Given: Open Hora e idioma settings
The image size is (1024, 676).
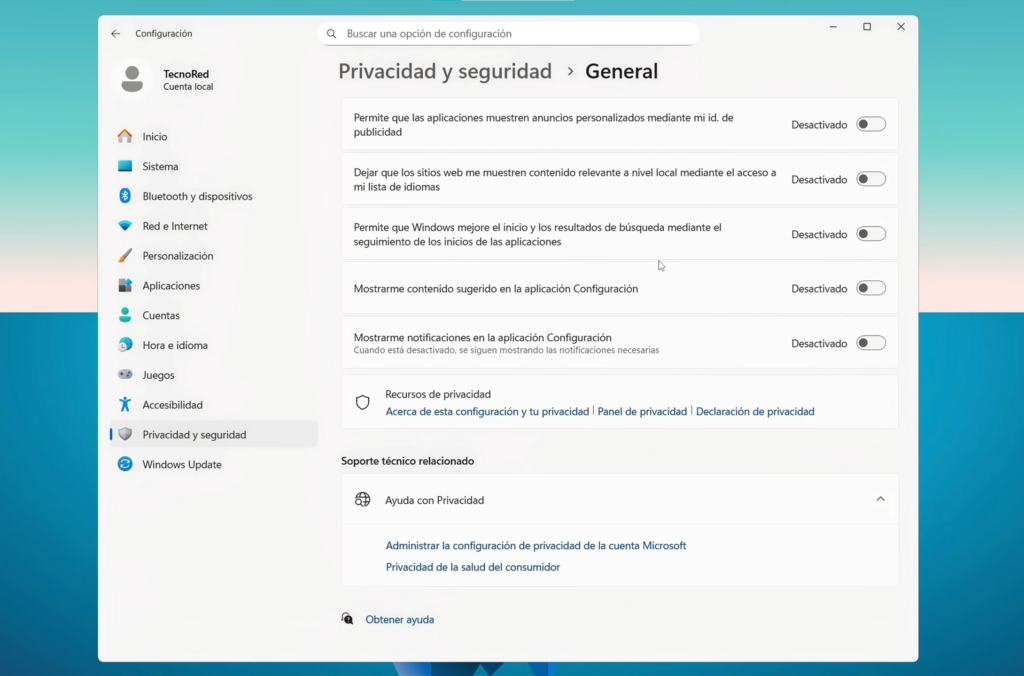Looking at the screenshot, I should 131,345.
